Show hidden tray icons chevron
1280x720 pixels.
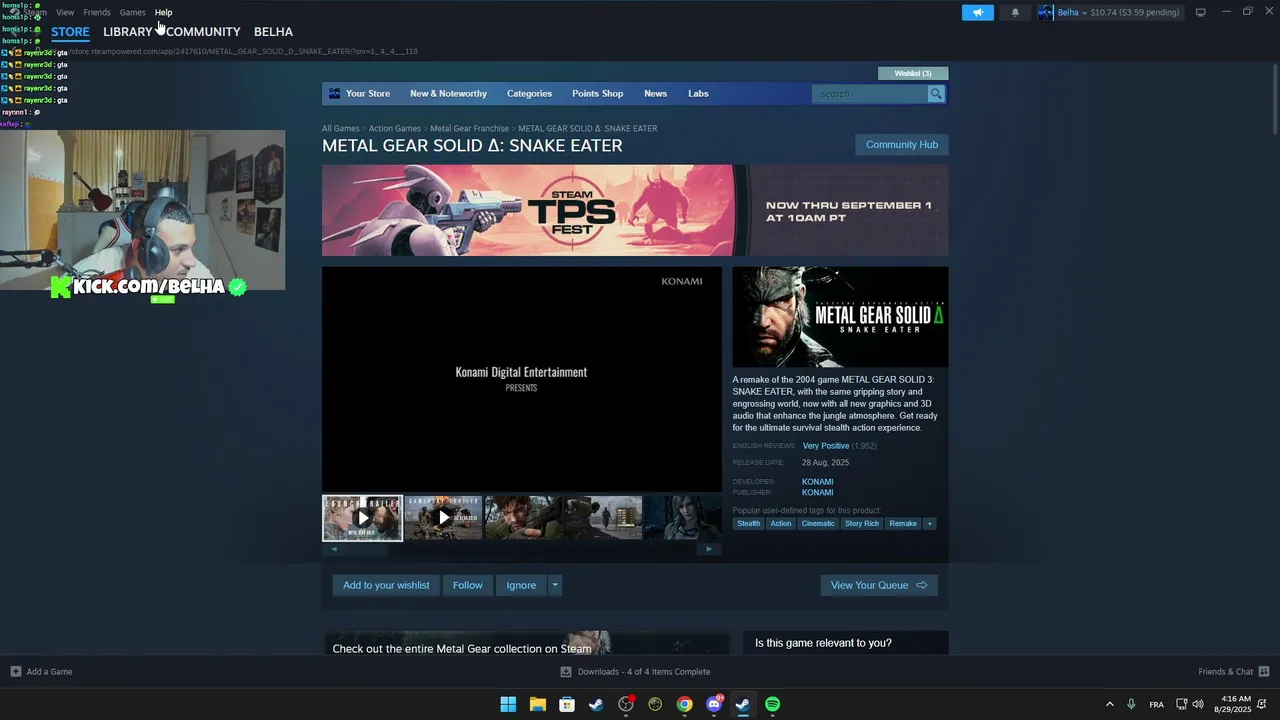tap(1109, 704)
